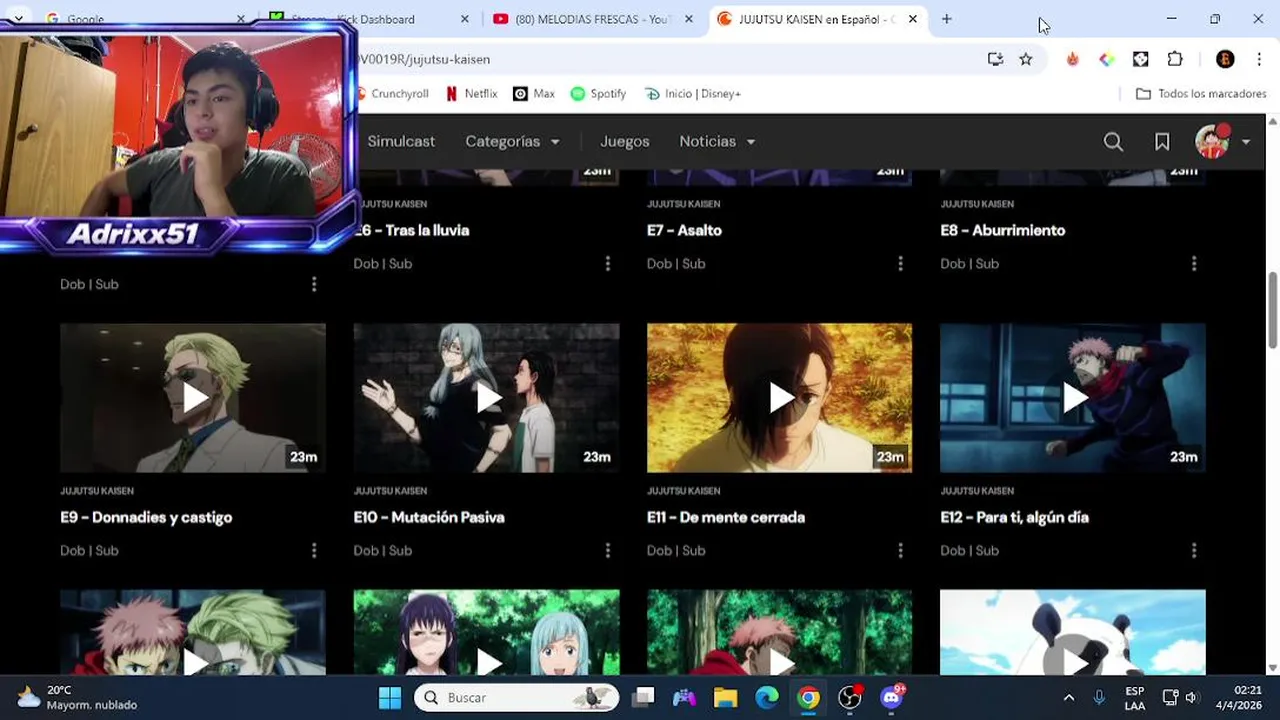This screenshot has height=720, width=1280.
Task: Open the Windows Start button
Action: (x=390, y=697)
